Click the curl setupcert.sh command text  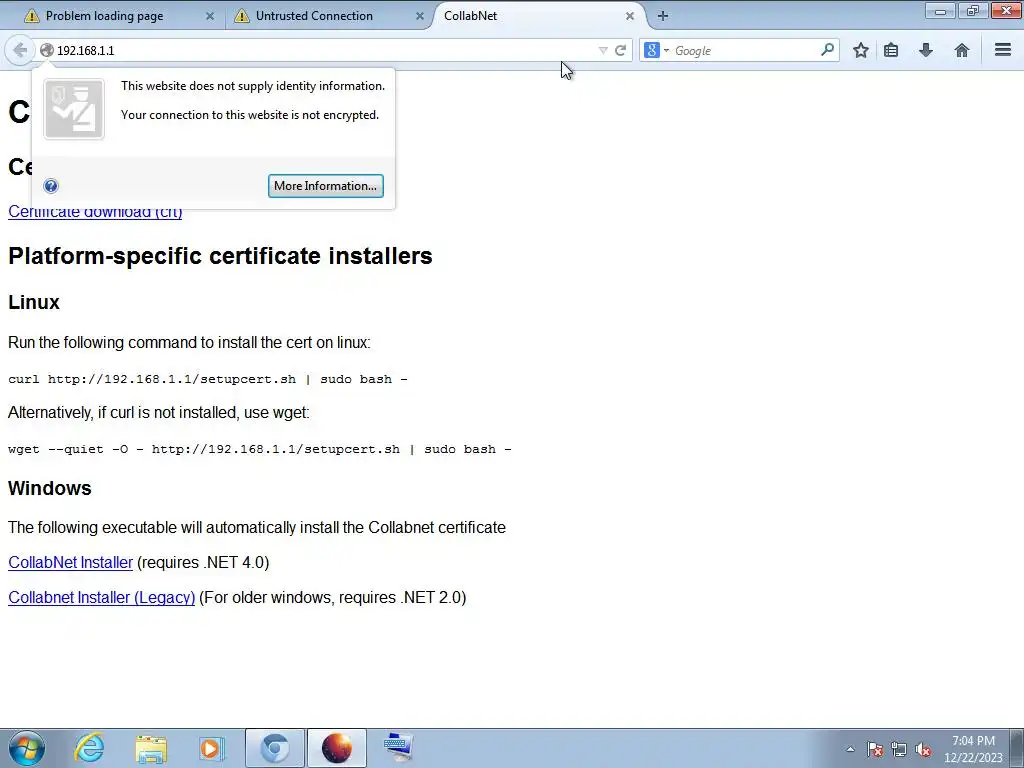click(x=208, y=379)
